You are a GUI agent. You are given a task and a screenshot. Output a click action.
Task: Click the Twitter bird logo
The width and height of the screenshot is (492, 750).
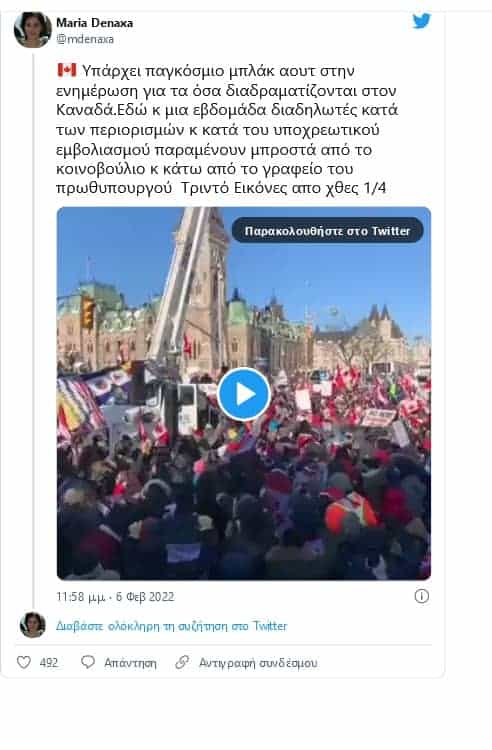(422, 21)
